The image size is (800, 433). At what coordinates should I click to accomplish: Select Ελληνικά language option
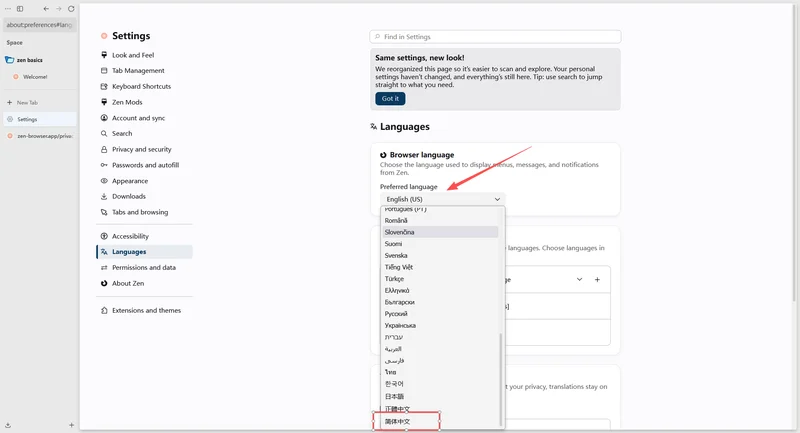click(x=440, y=291)
